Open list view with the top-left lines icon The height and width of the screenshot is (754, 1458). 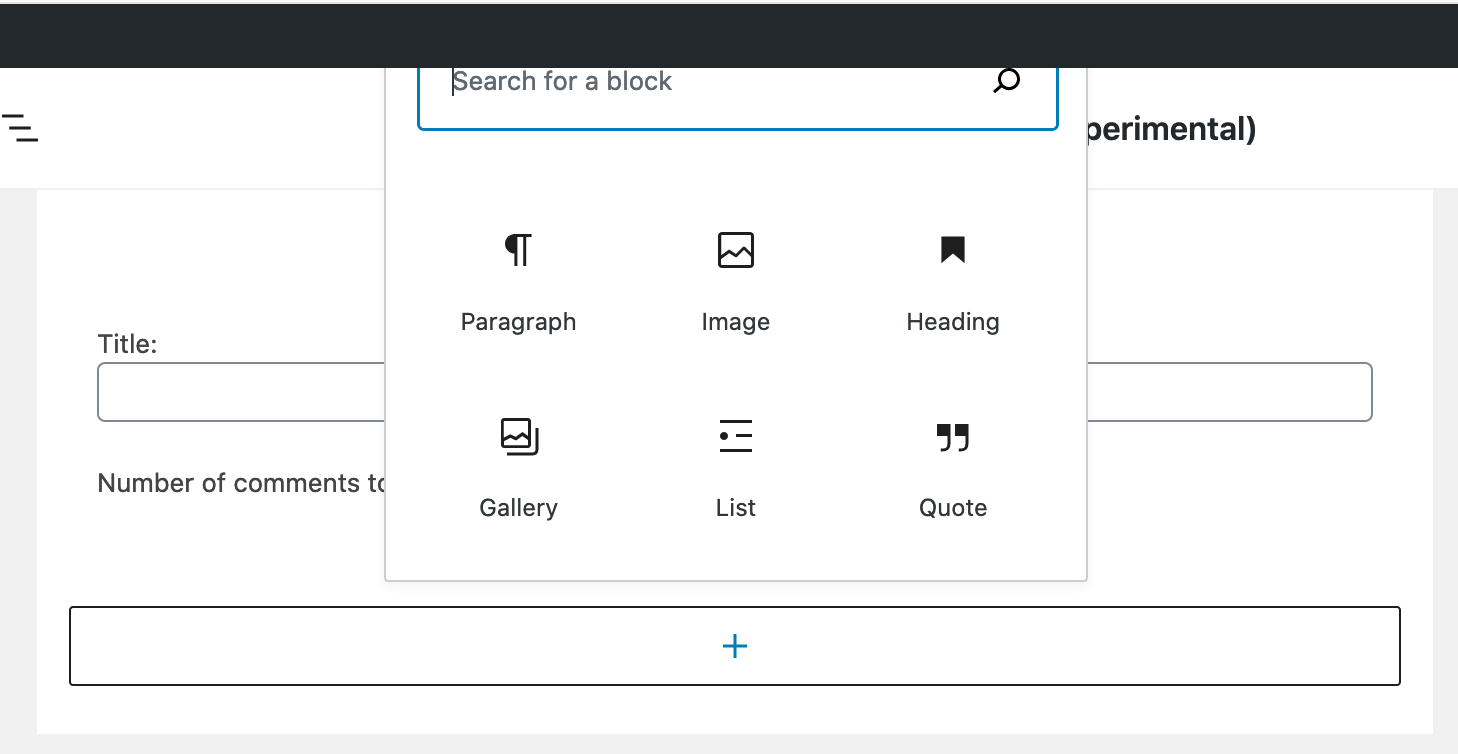(x=22, y=129)
